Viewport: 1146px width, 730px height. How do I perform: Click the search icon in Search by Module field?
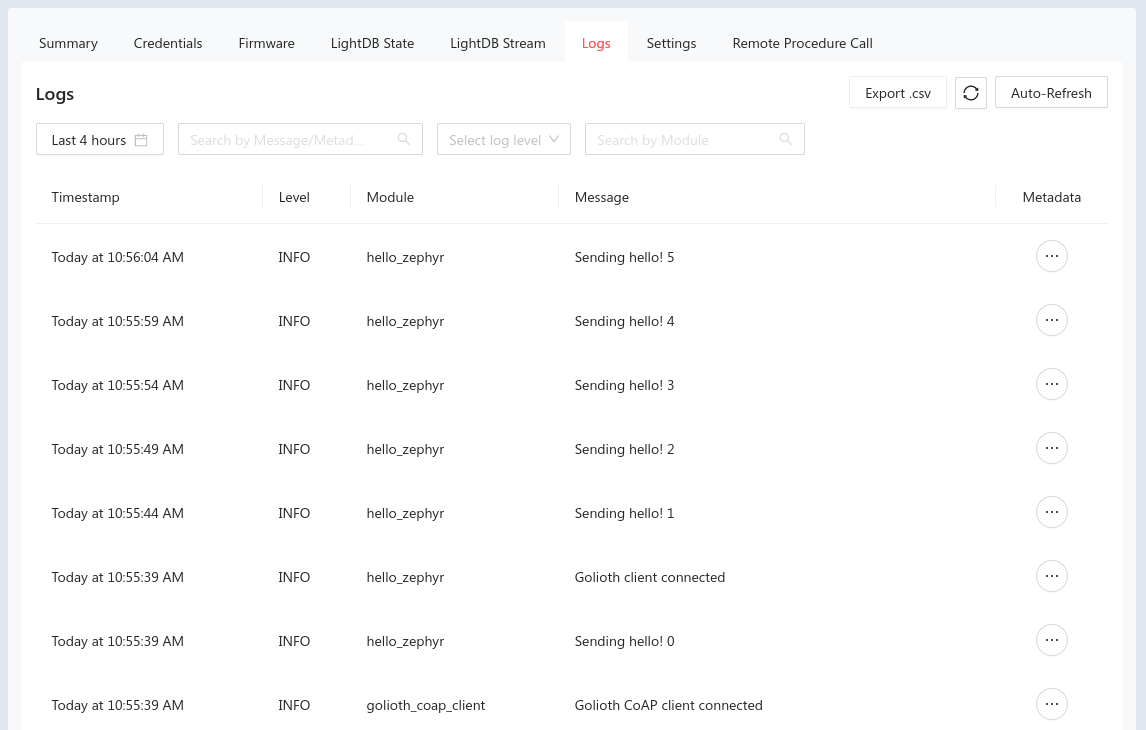click(x=785, y=139)
